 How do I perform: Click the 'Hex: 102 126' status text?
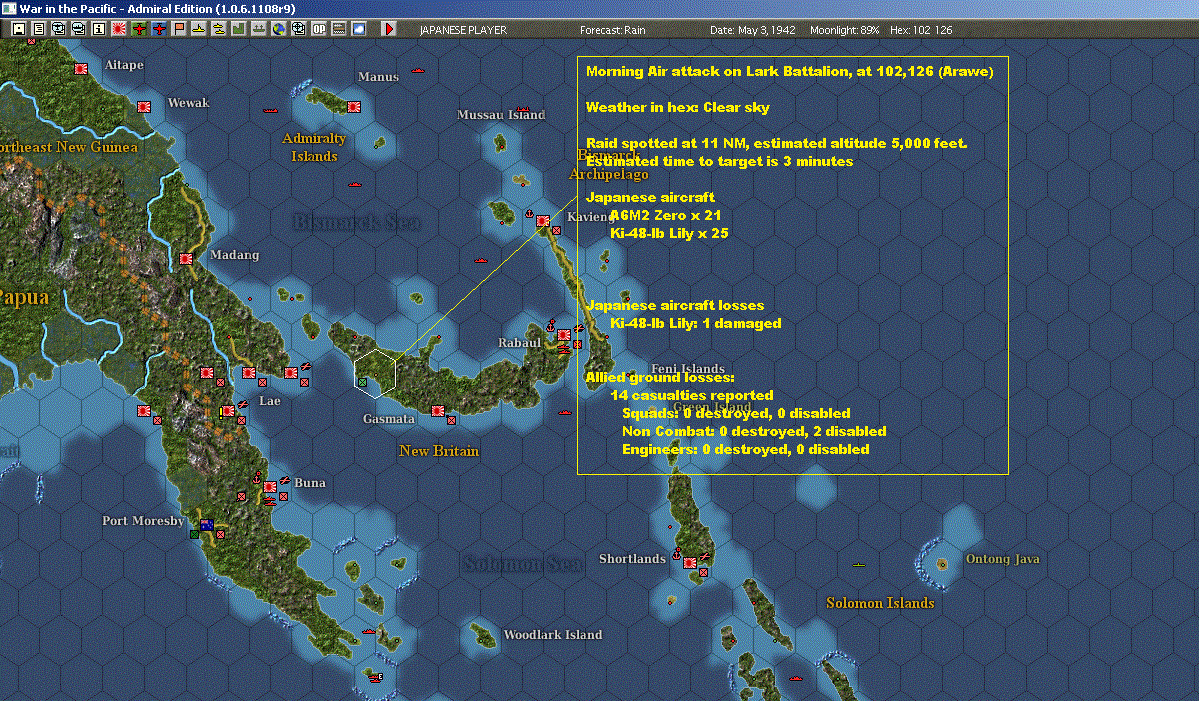pyautogui.click(x=921, y=30)
